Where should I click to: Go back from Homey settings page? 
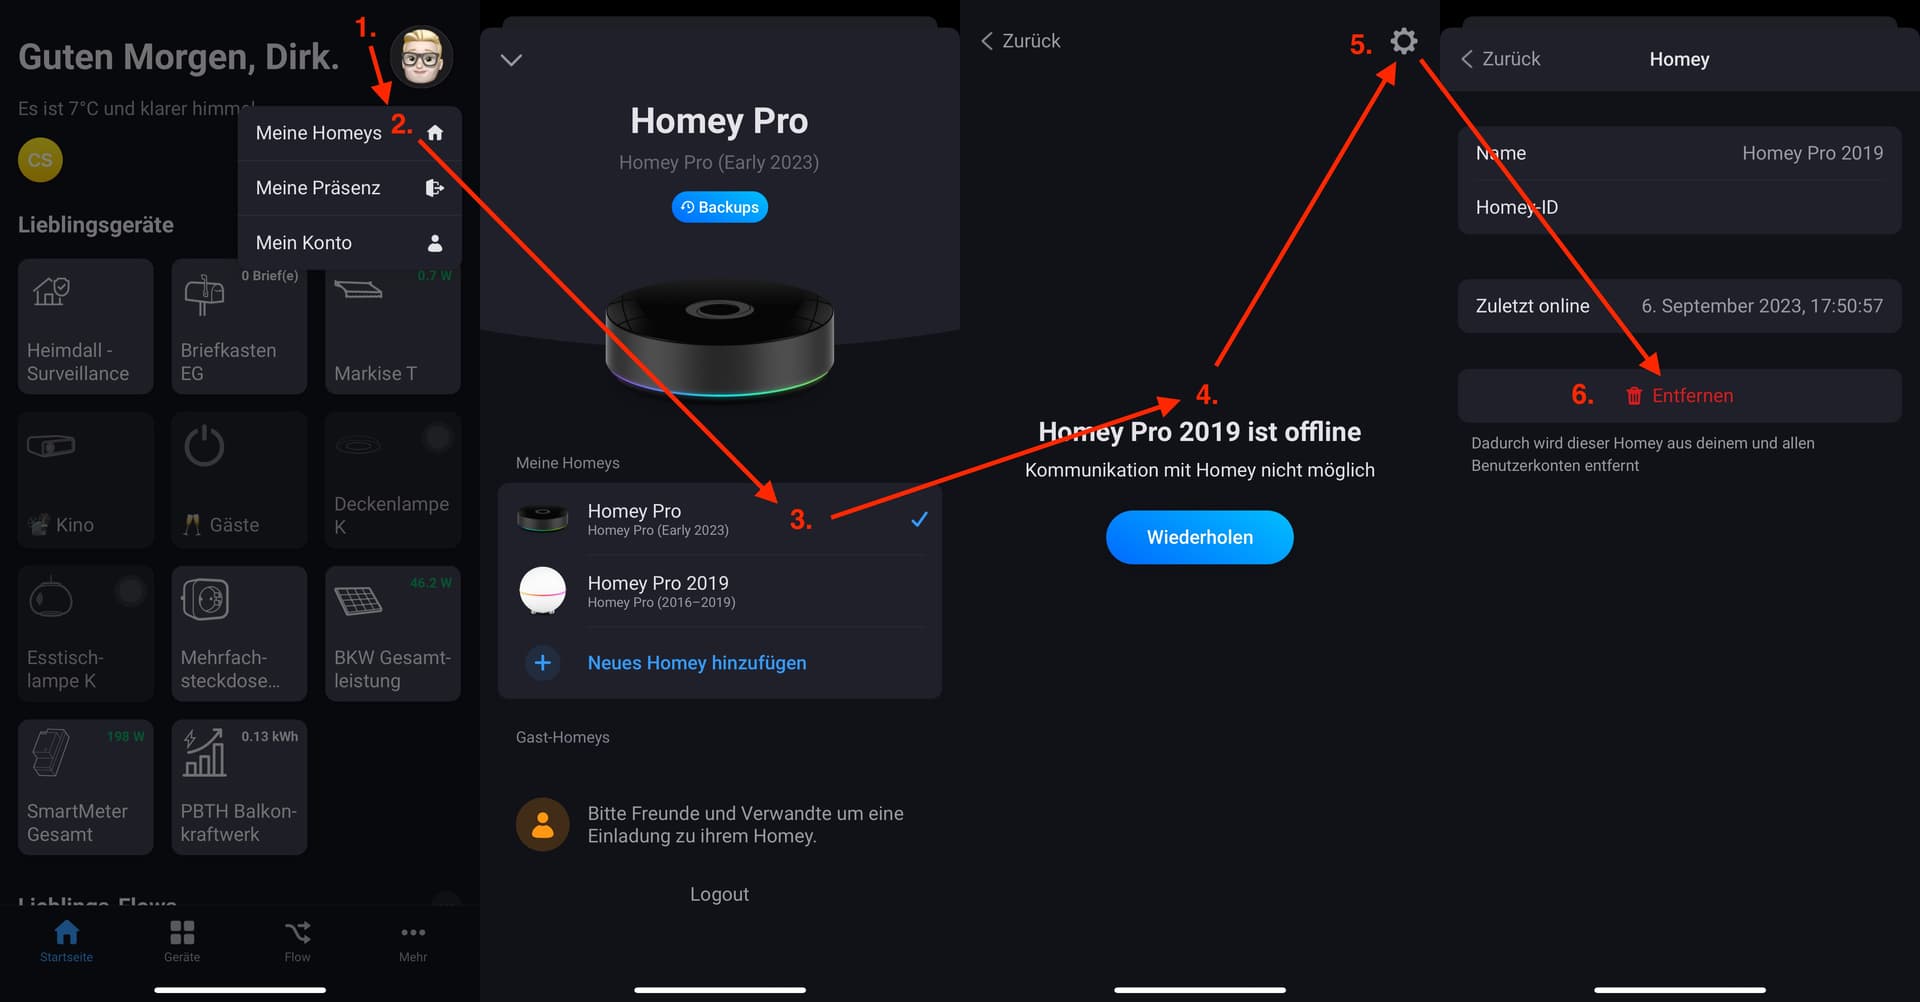tap(1500, 59)
